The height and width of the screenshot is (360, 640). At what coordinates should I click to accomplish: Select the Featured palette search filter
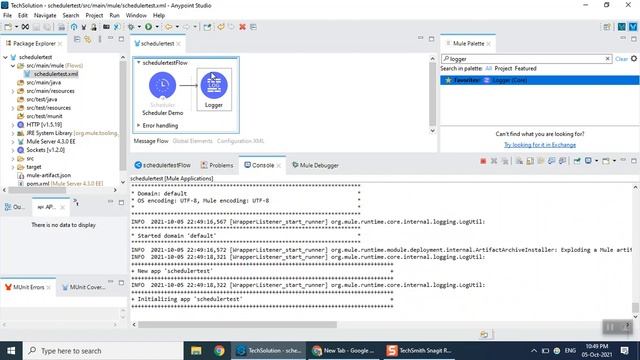[x=526, y=69]
